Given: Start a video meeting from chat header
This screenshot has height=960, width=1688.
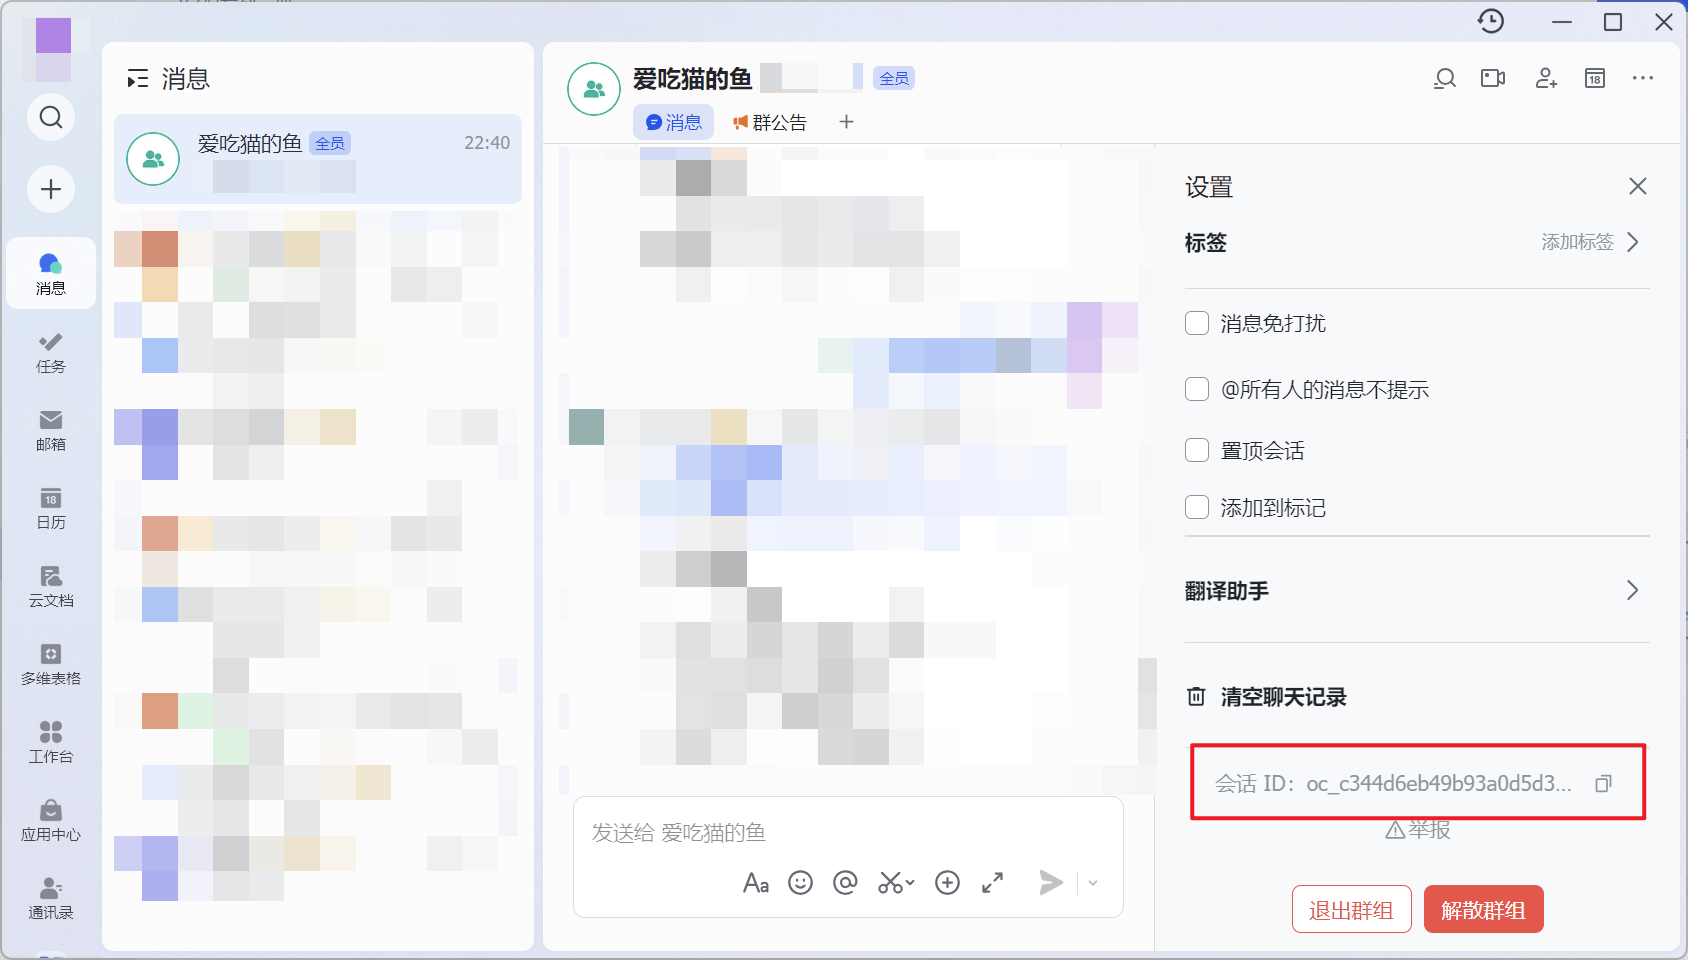Looking at the screenshot, I should [x=1493, y=78].
